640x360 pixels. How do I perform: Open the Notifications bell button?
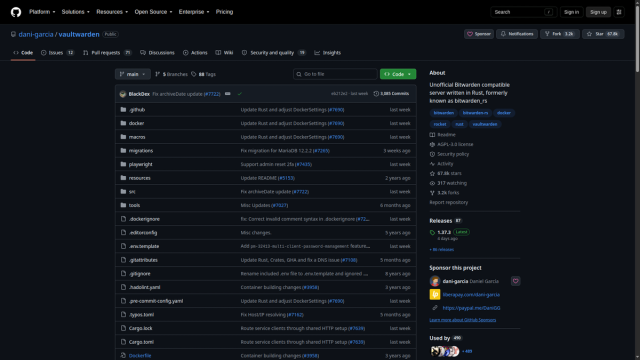click(517, 34)
